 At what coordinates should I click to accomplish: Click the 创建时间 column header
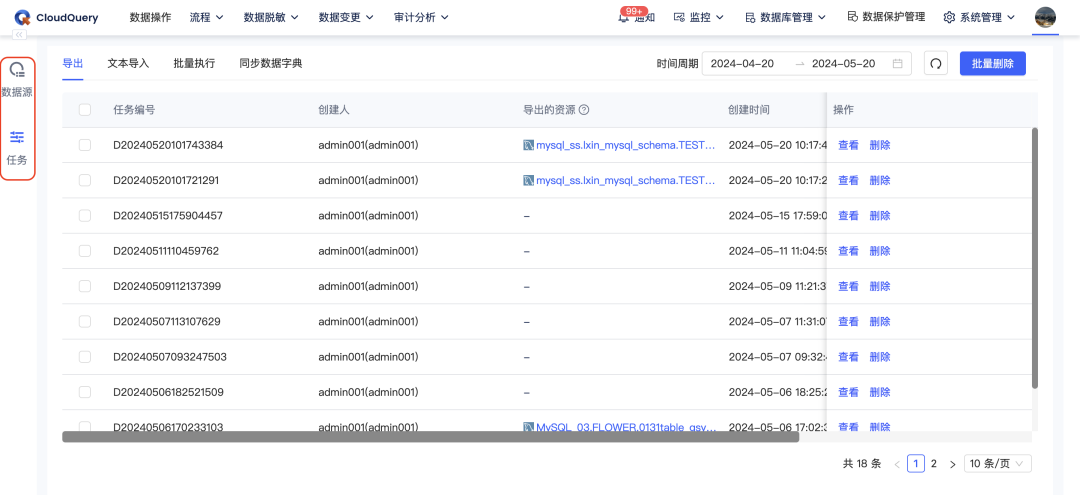[749, 109]
